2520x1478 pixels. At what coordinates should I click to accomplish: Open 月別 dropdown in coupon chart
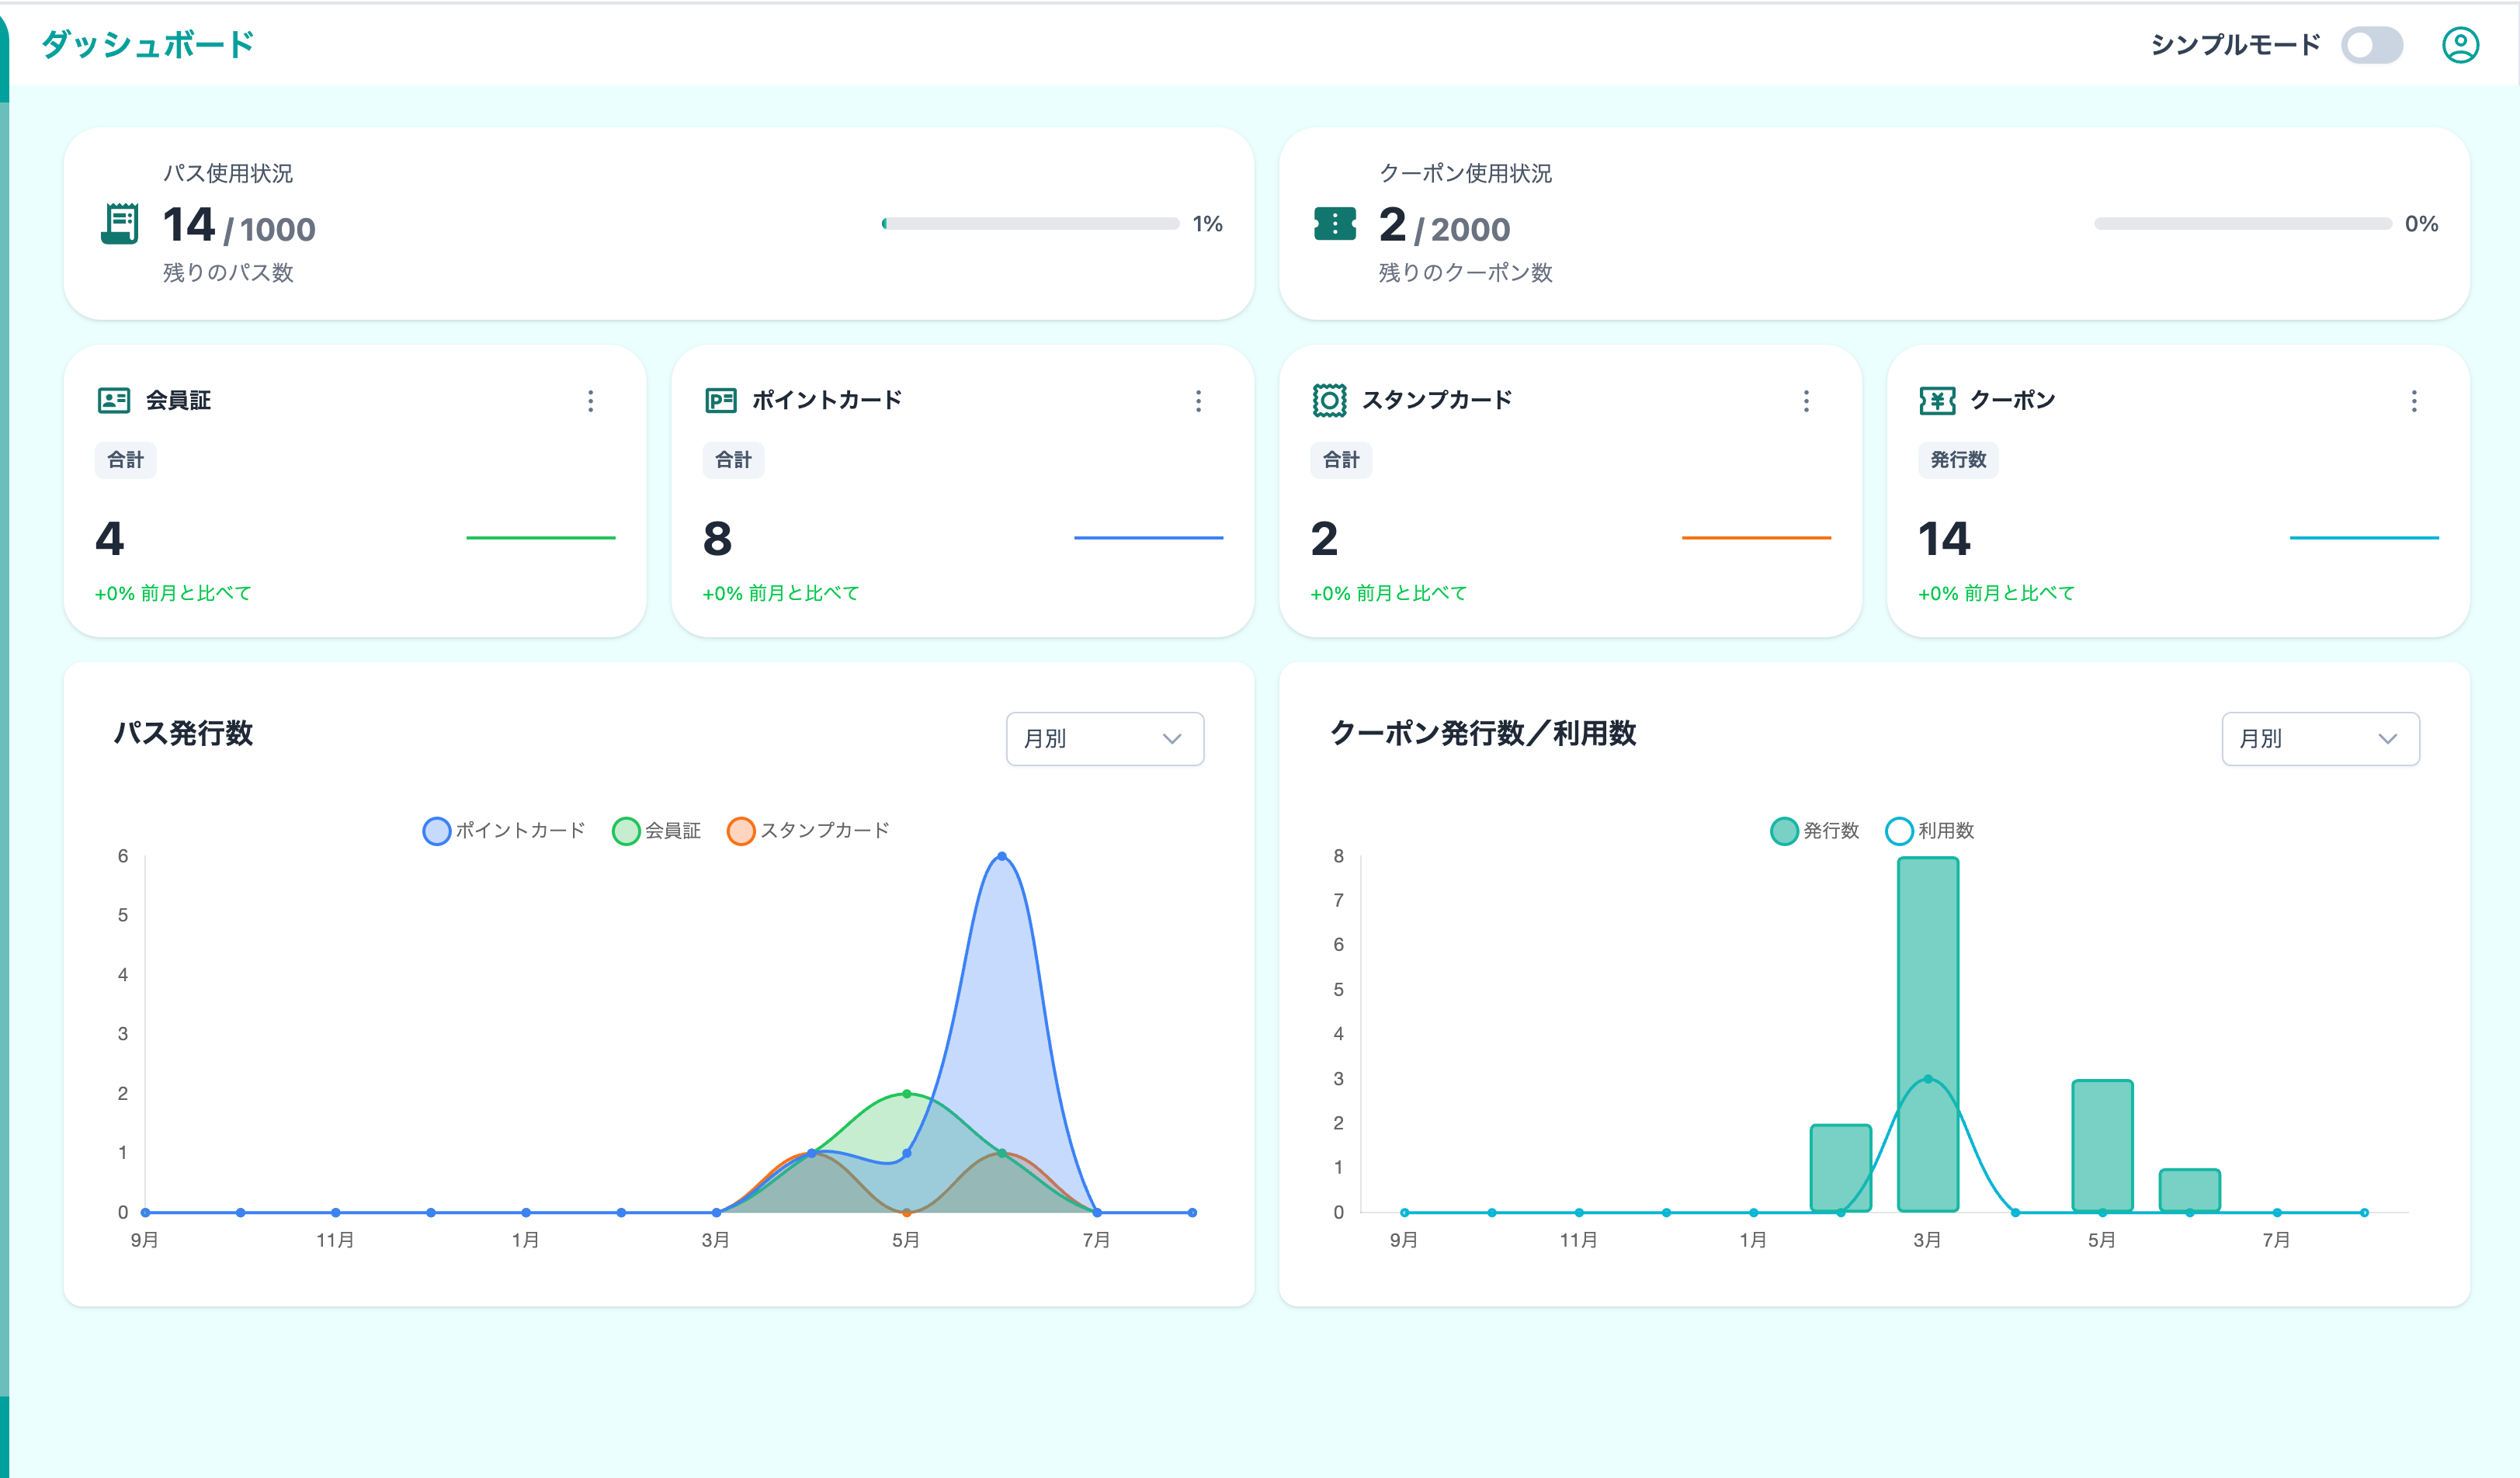[x=2320, y=738]
